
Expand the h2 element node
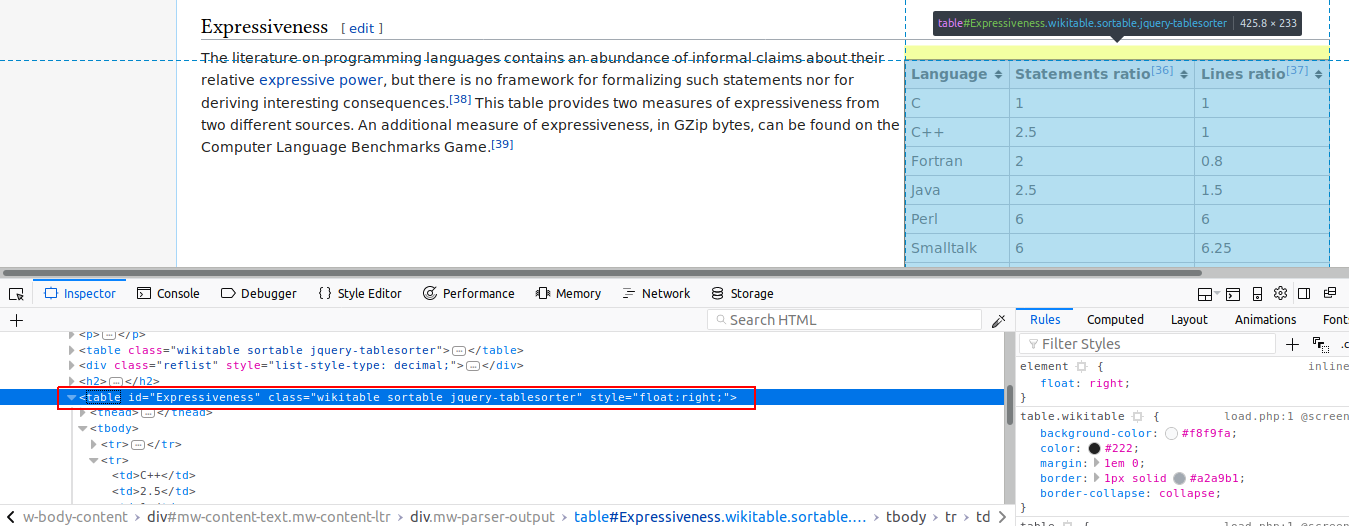pyautogui.click(x=72, y=382)
